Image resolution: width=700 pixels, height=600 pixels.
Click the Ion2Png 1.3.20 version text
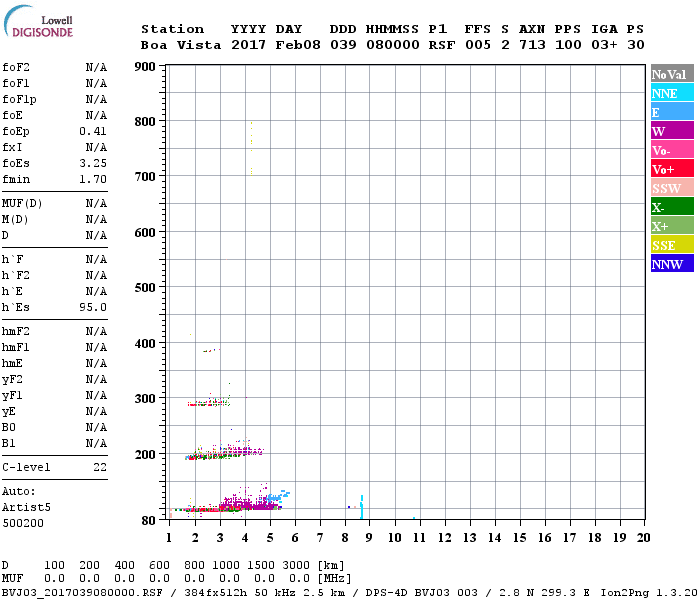pos(649,593)
